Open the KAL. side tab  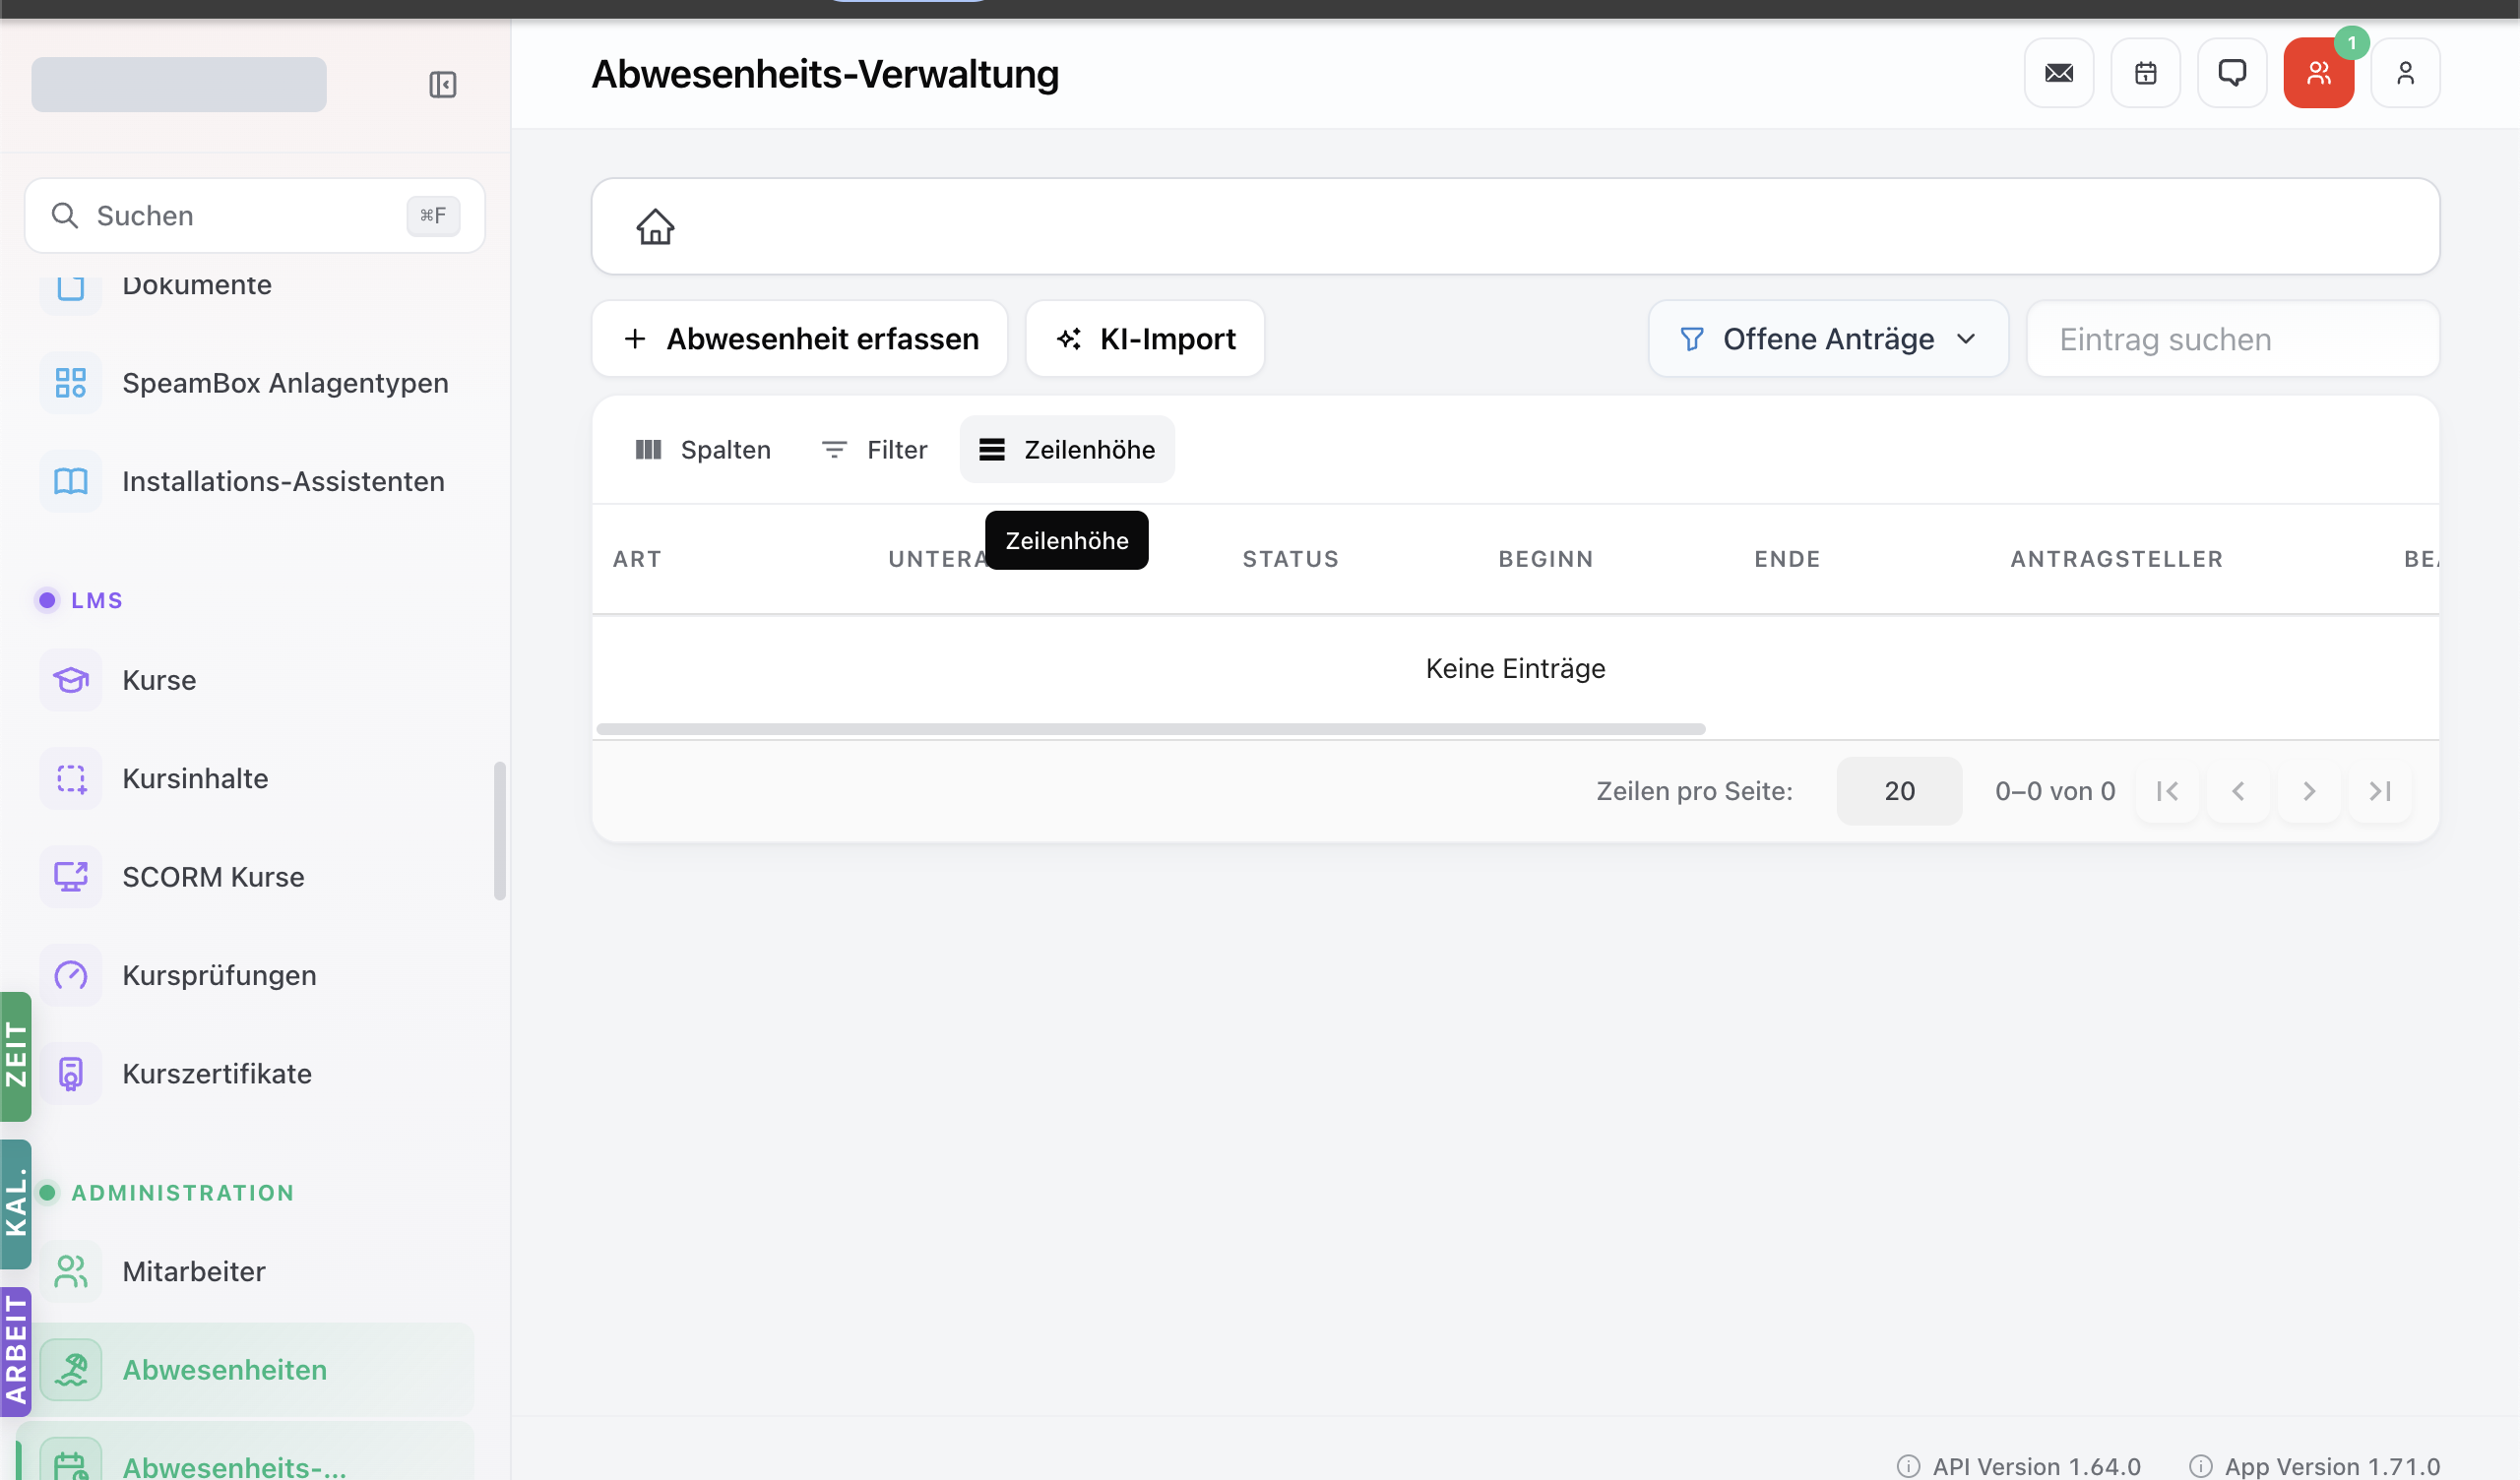[16, 1204]
